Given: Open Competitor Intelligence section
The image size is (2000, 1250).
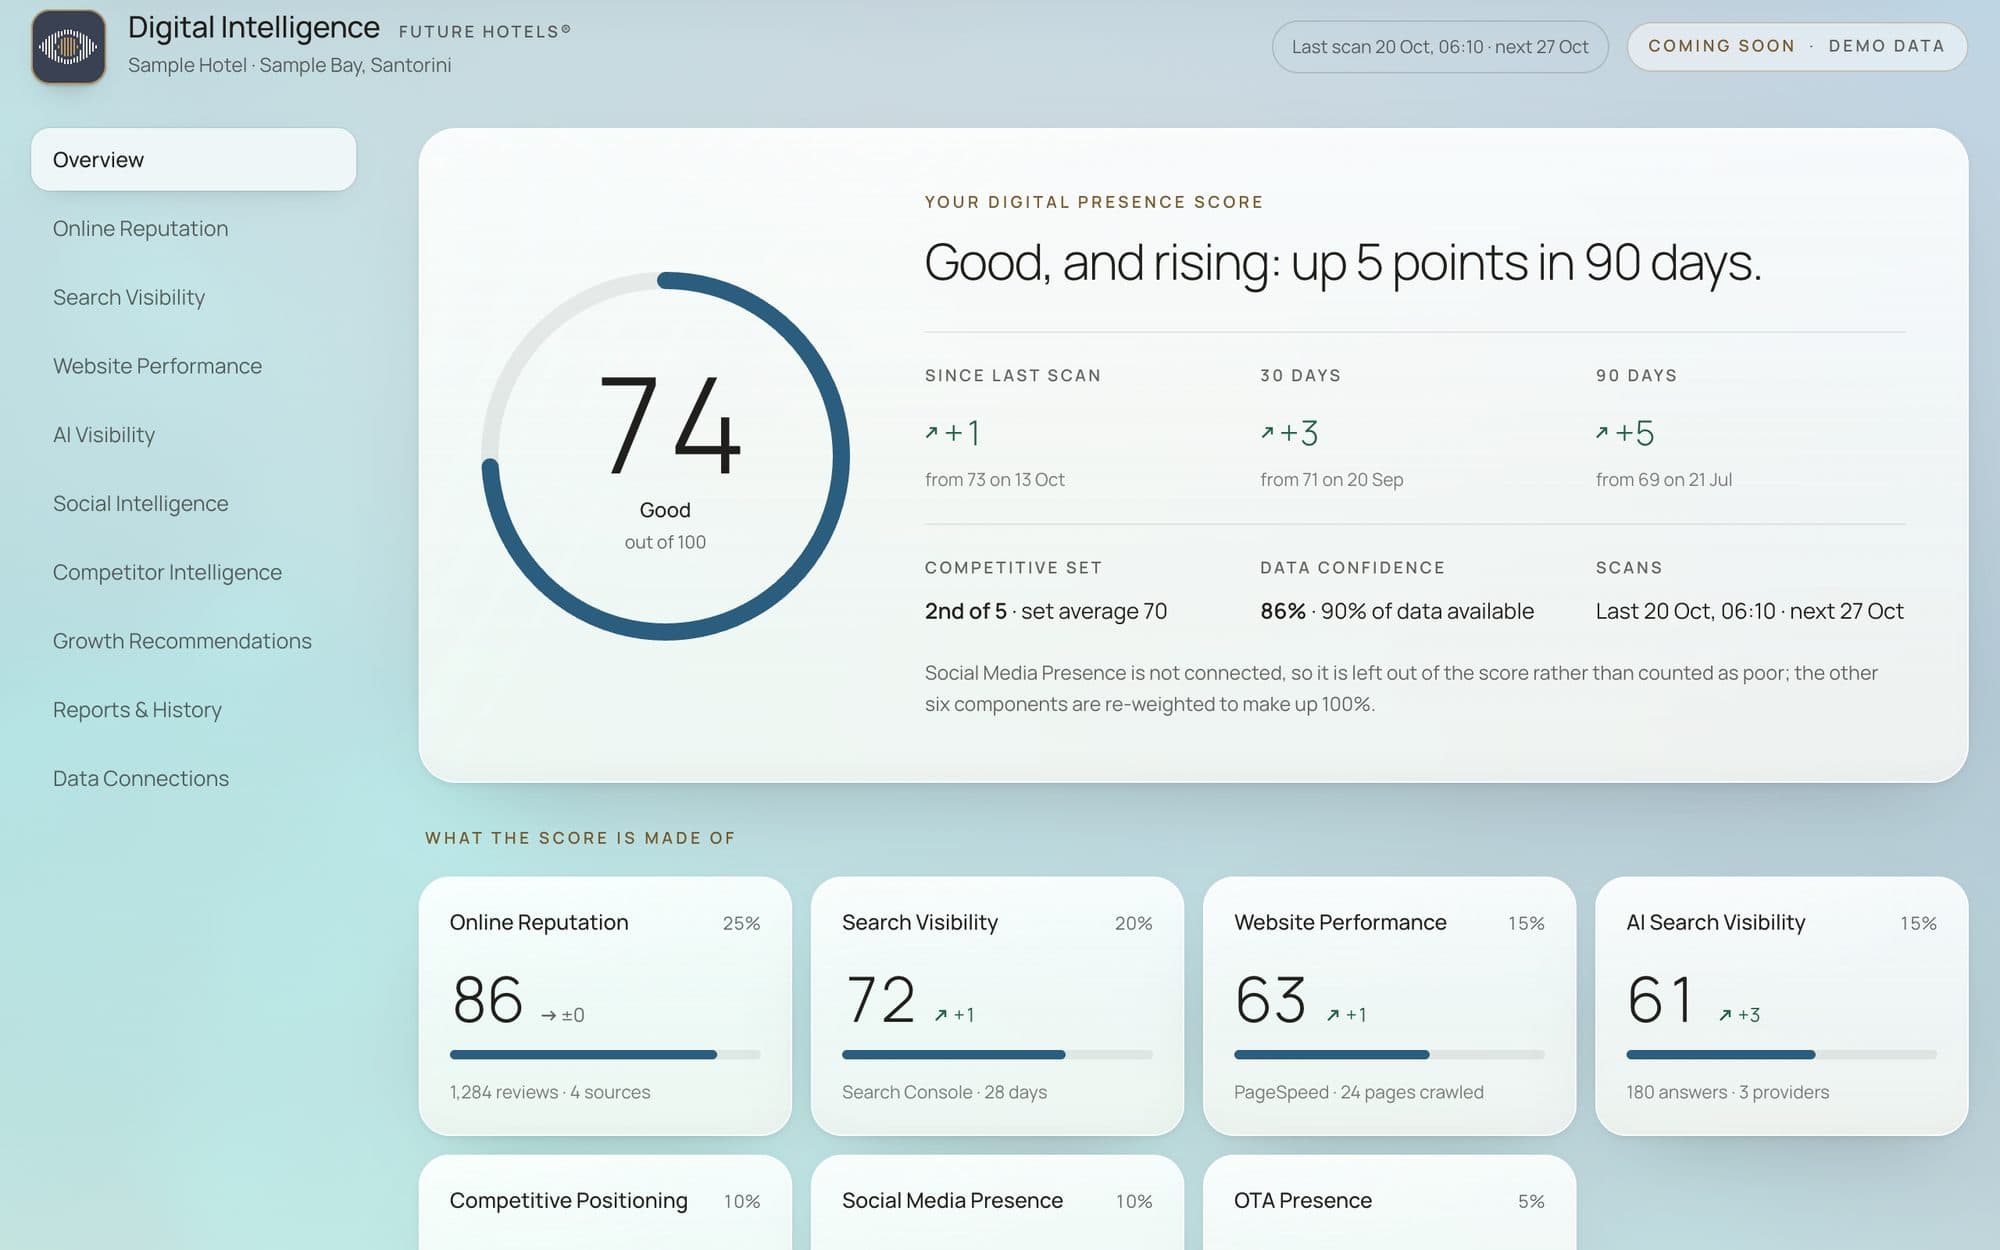Looking at the screenshot, I should coord(193,573).
